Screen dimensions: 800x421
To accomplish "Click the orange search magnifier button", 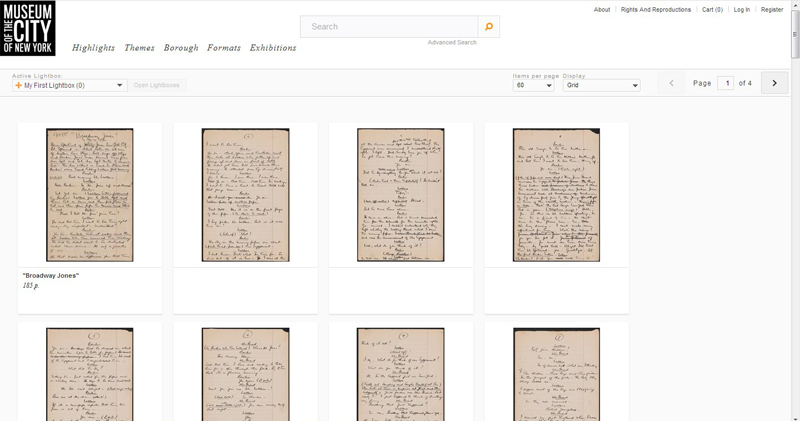I will pos(489,27).
